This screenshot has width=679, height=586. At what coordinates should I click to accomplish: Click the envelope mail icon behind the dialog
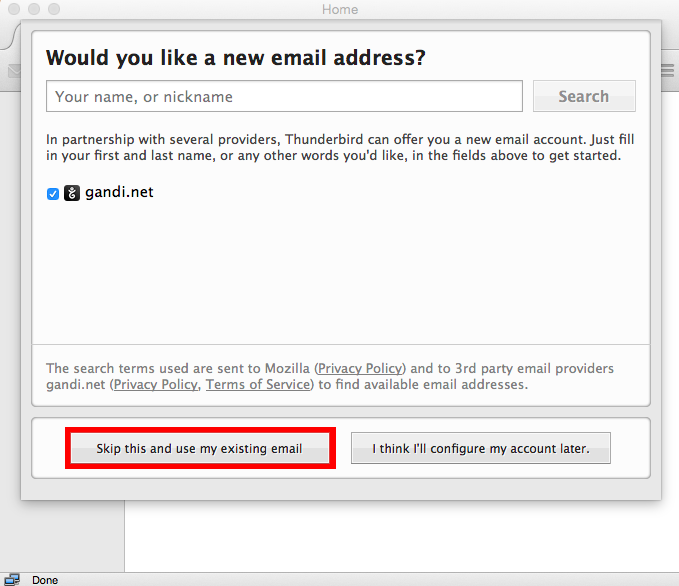tap(14, 71)
